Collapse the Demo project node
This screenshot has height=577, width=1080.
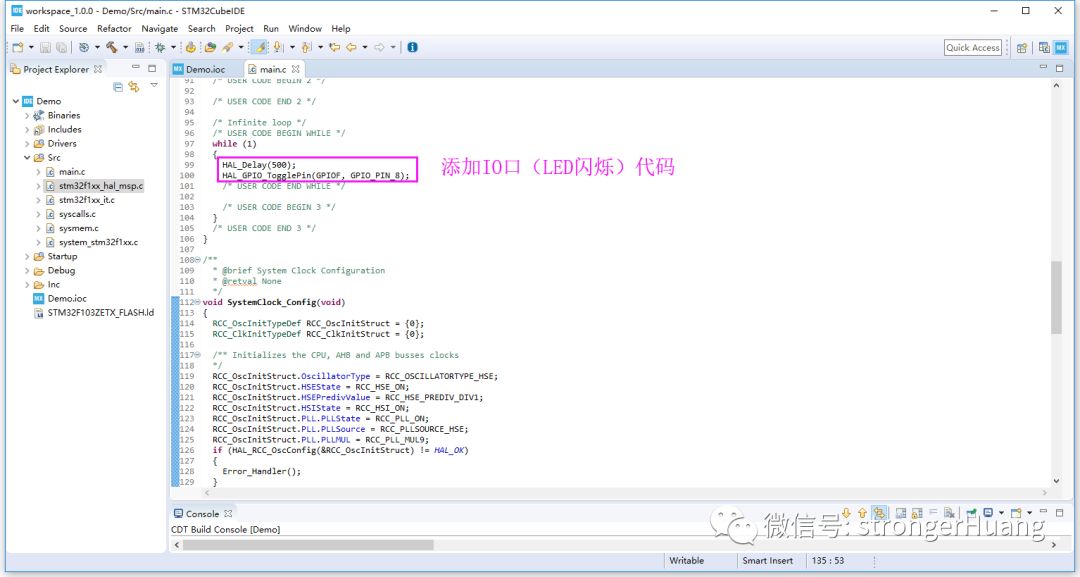[x=16, y=101]
